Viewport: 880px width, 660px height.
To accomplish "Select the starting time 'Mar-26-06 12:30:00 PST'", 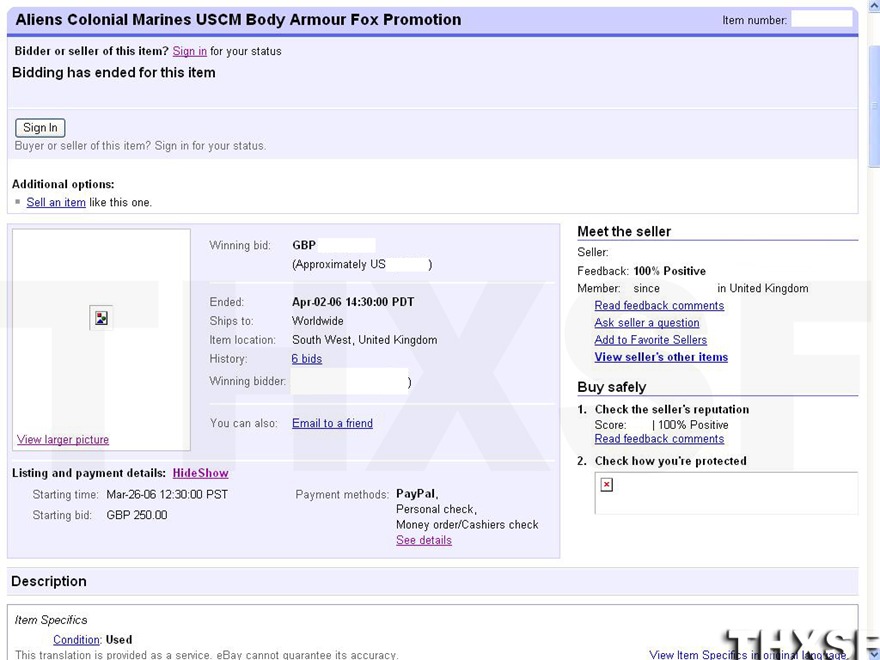I will click(167, 494).
